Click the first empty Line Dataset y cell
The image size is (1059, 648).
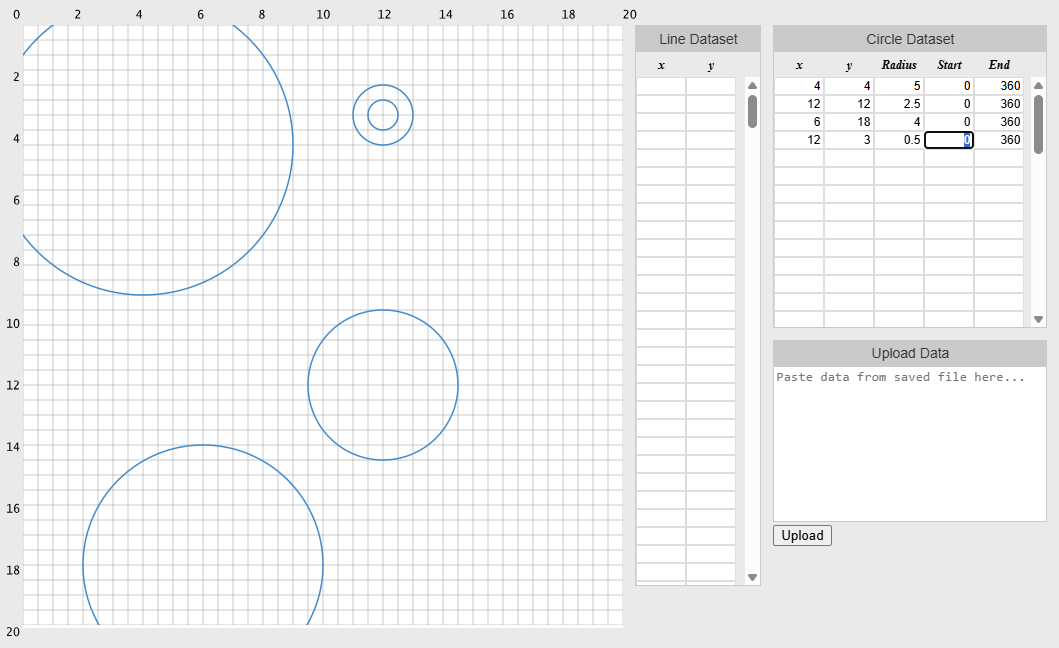[x=711, y=86]
